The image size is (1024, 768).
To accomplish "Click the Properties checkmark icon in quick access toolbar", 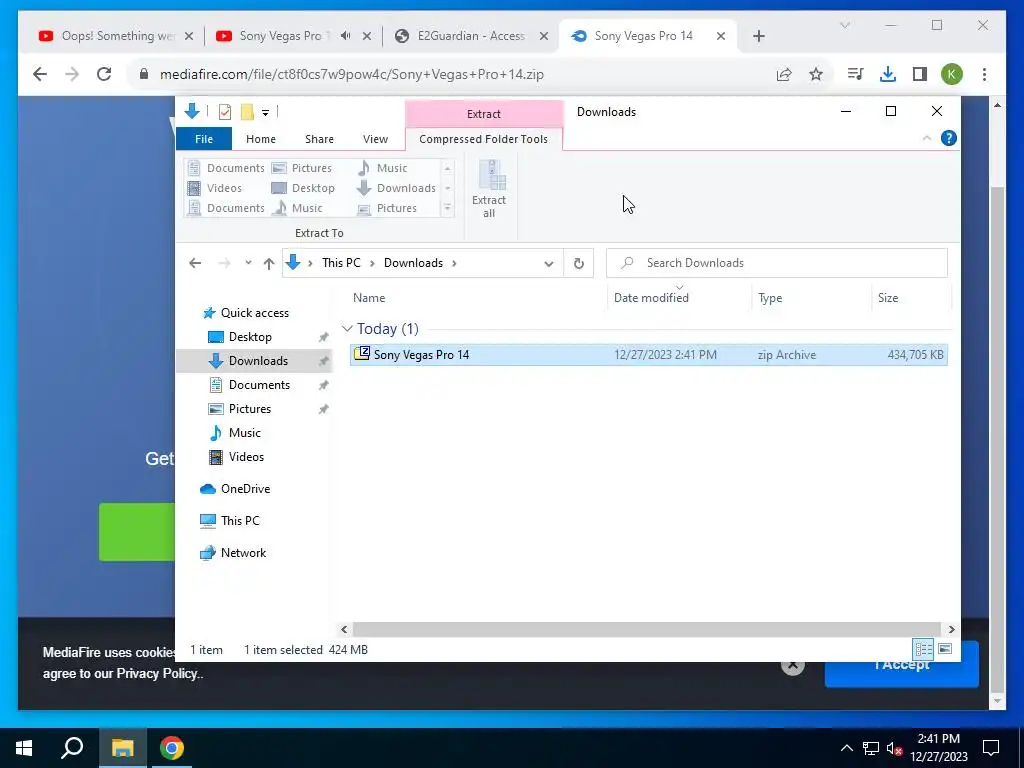I will (225, 112).
